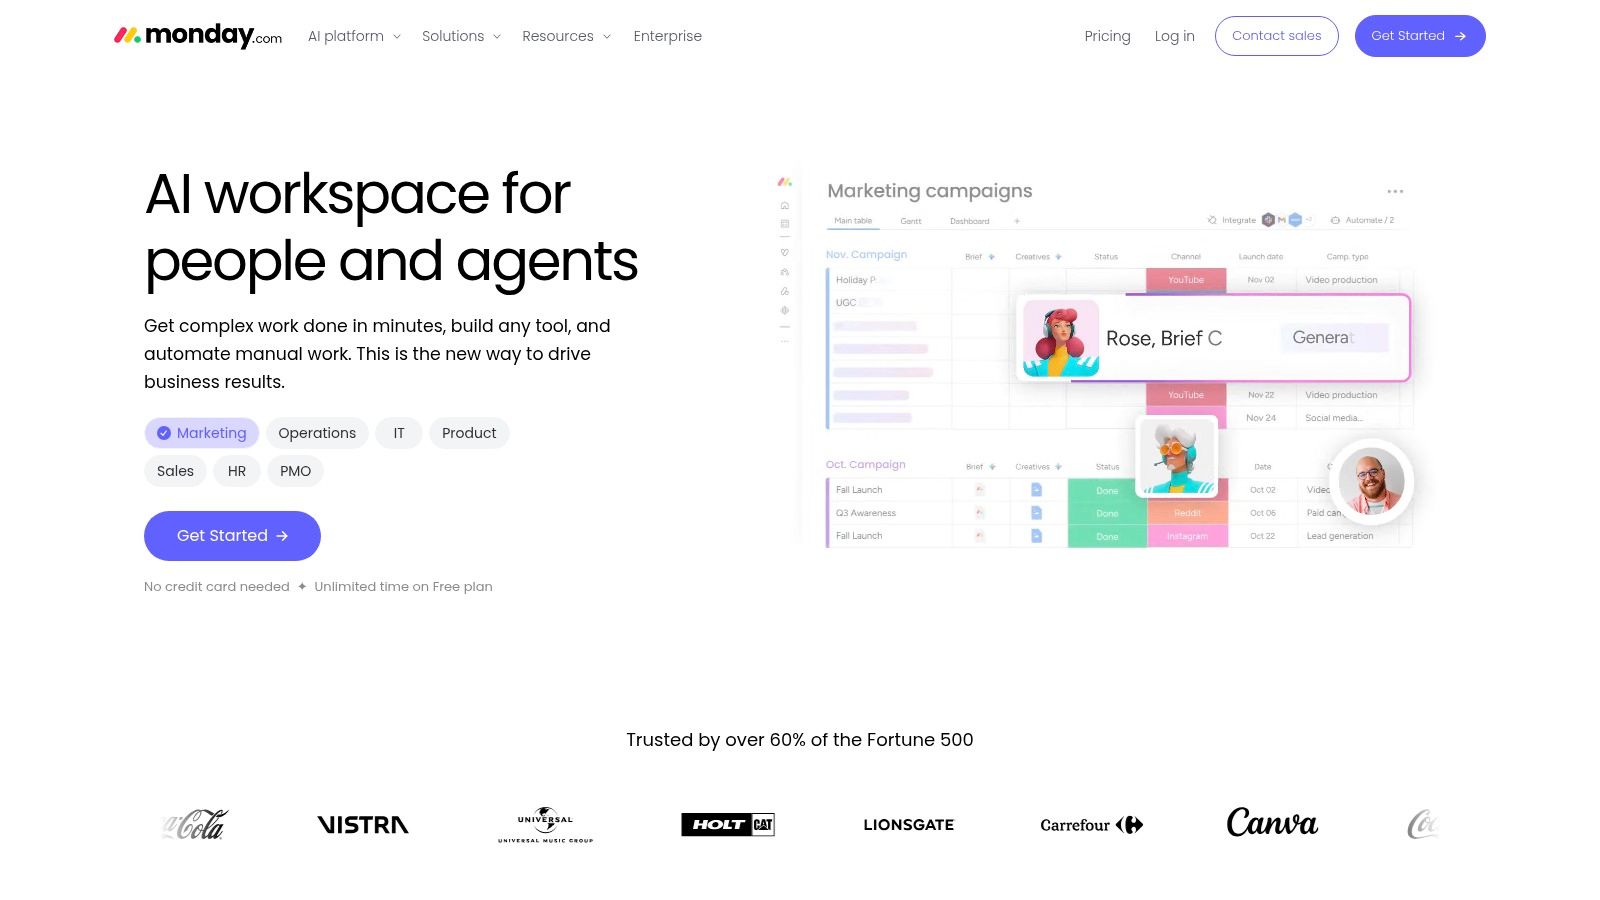Click the Canva logo
Viewport: 1600px width, 900px height.
(1272, 823)
